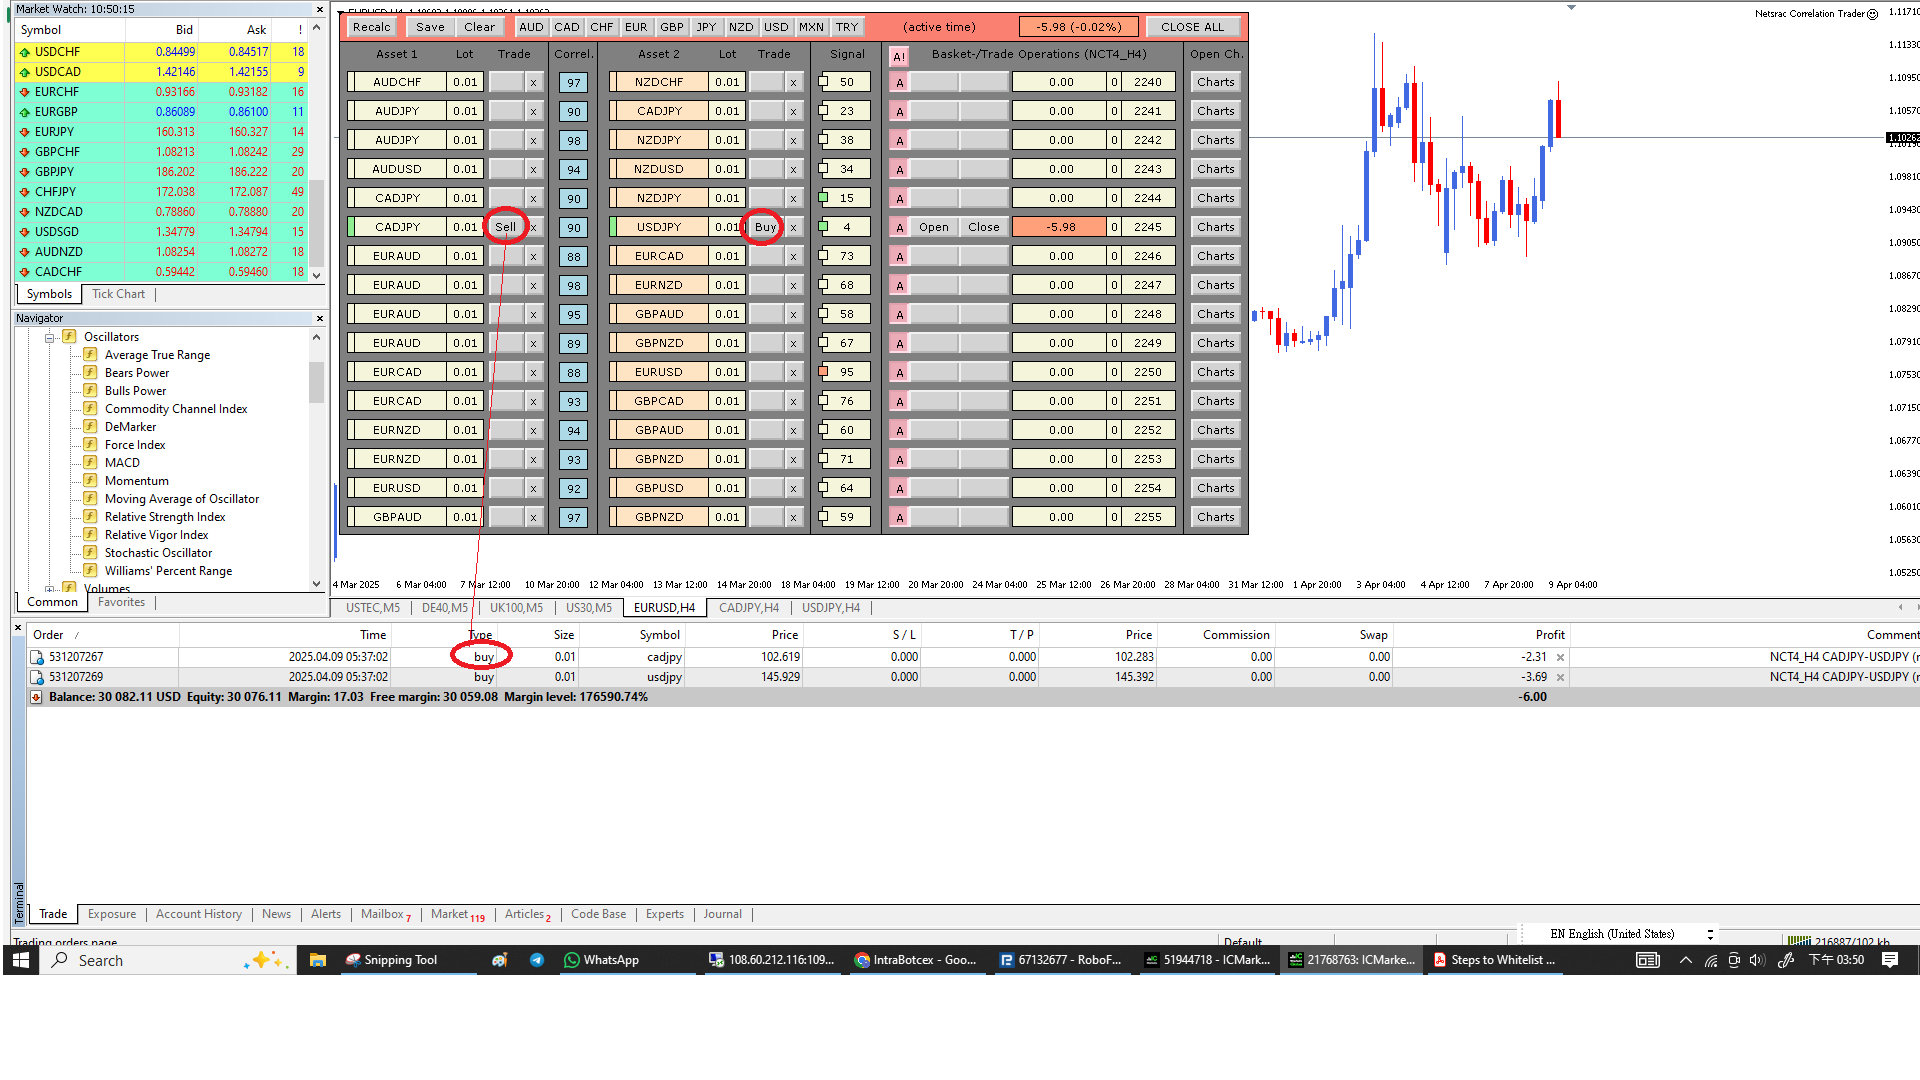Click the A! button in Basket header
The width and height of the screenshot is (1920, 1080).
tap(898, 56)
